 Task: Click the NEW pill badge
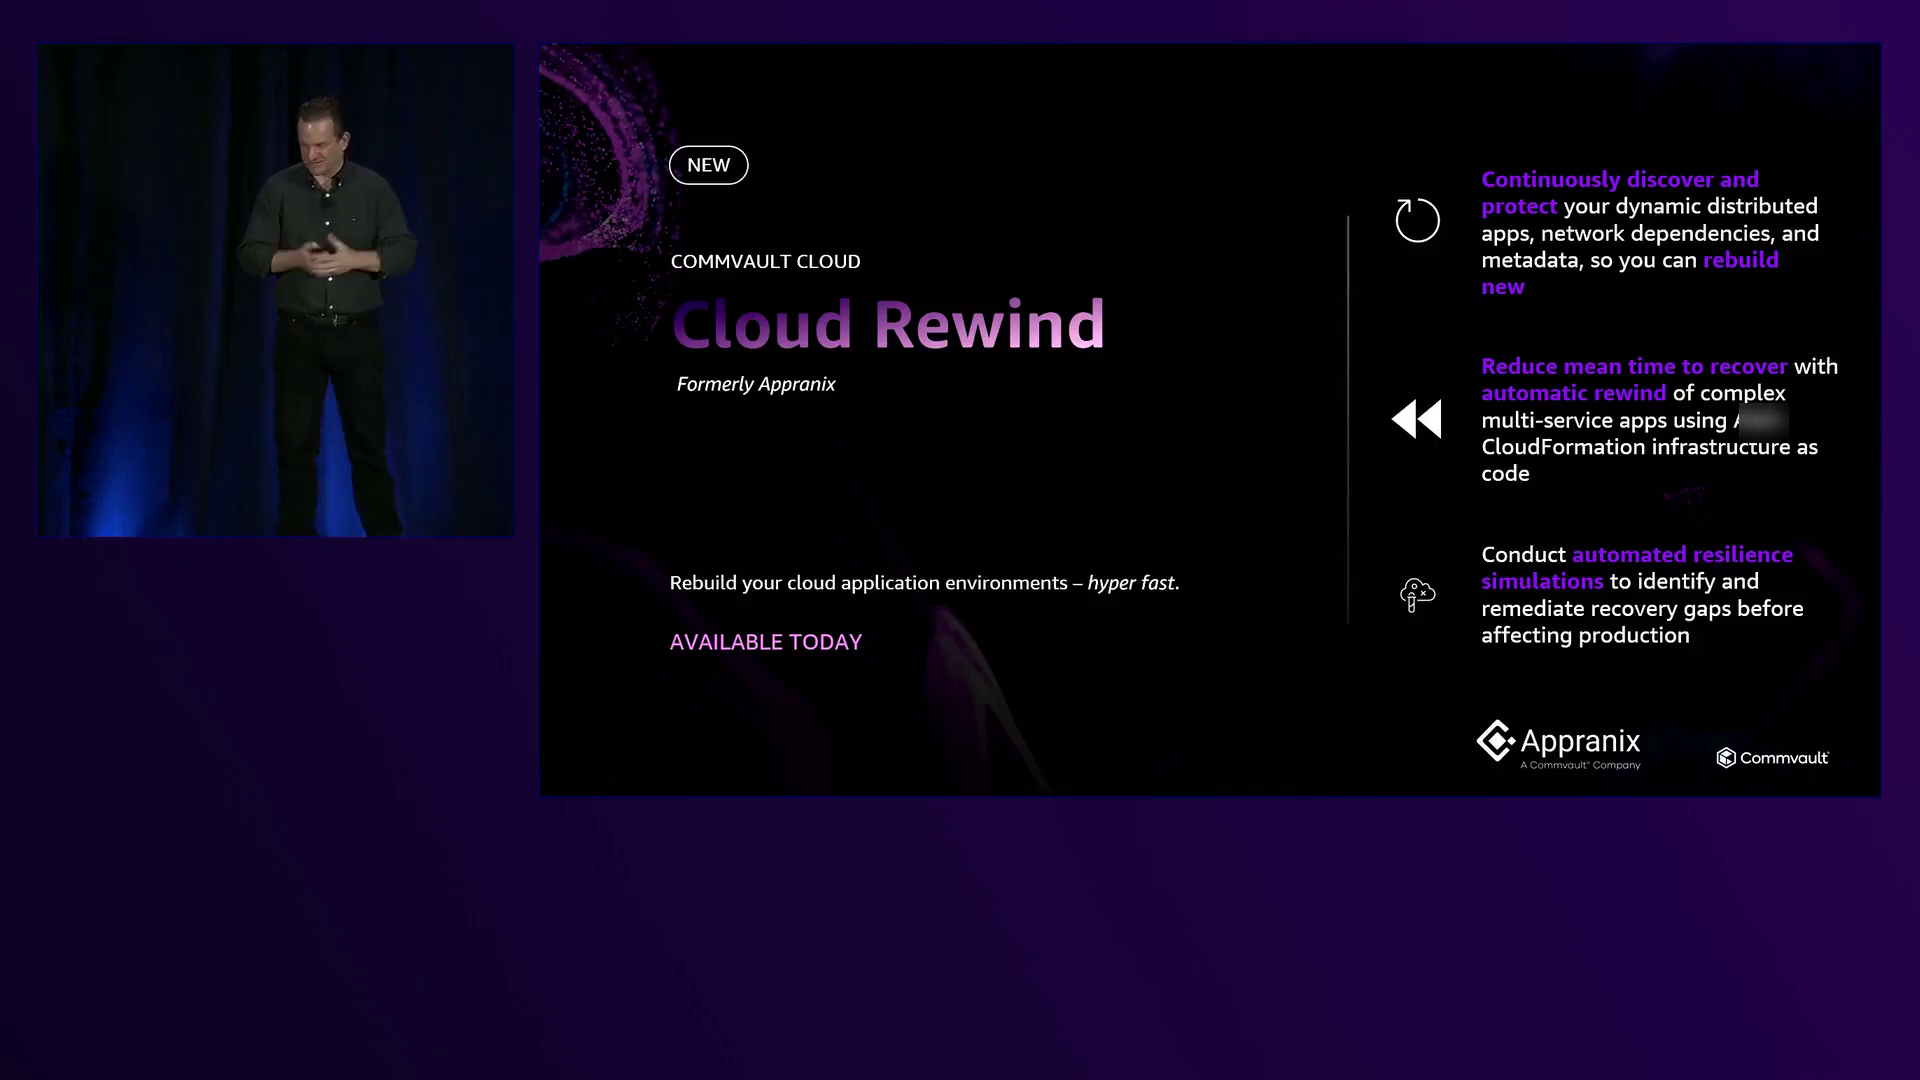(708, 165)
